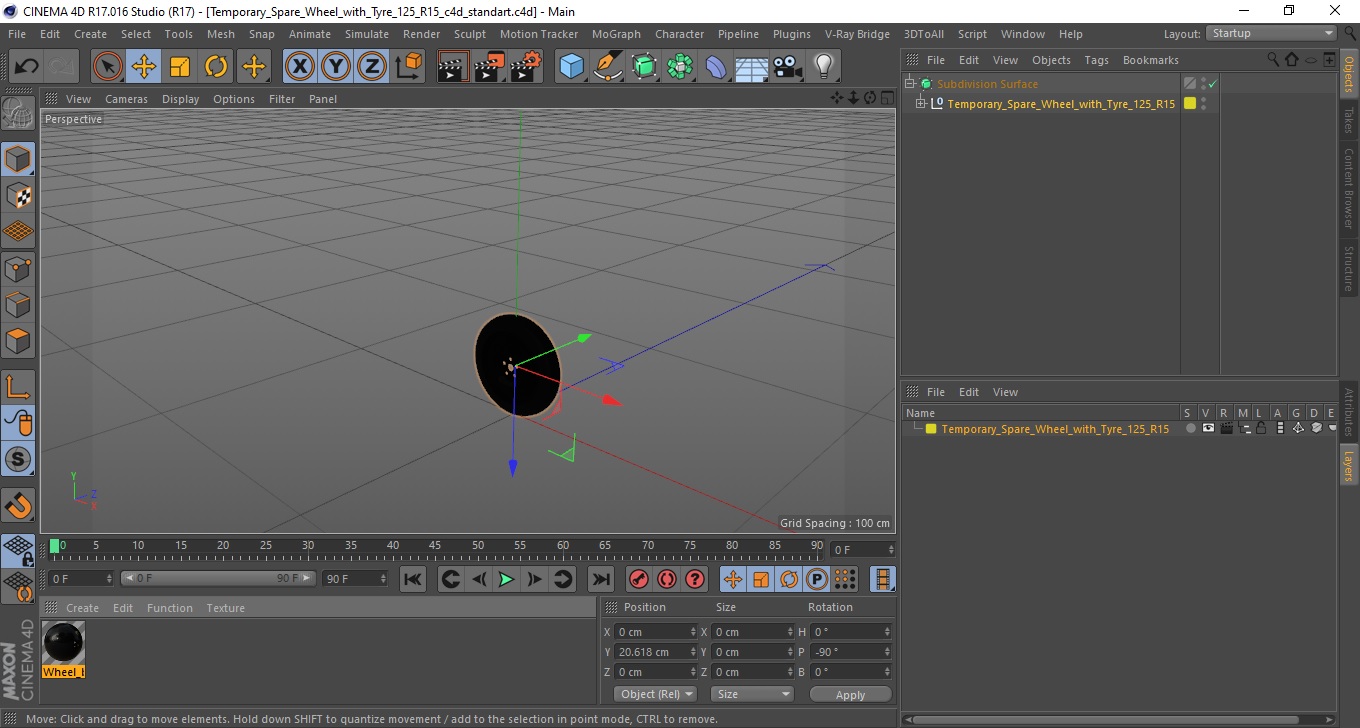Switch to the Attributes side tab

(x=1349, y=412)
